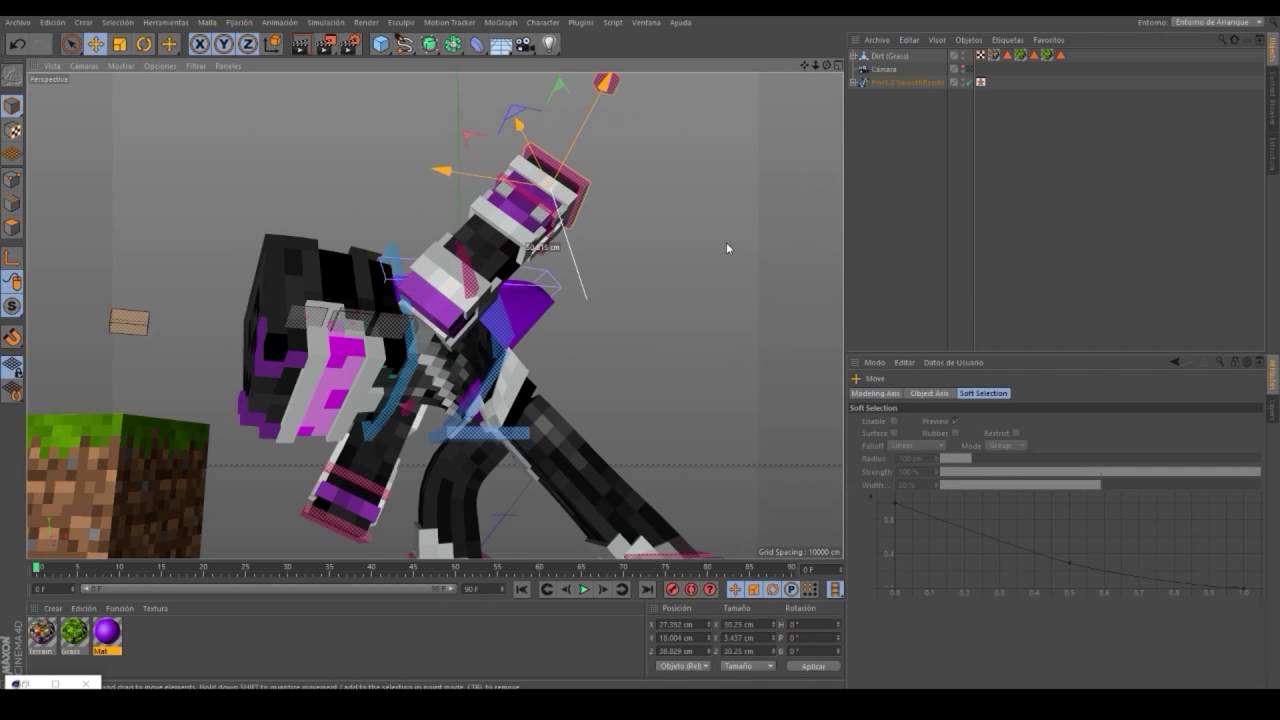
Task: Click the Terrain material thumbnail
Action: (41, 634)
